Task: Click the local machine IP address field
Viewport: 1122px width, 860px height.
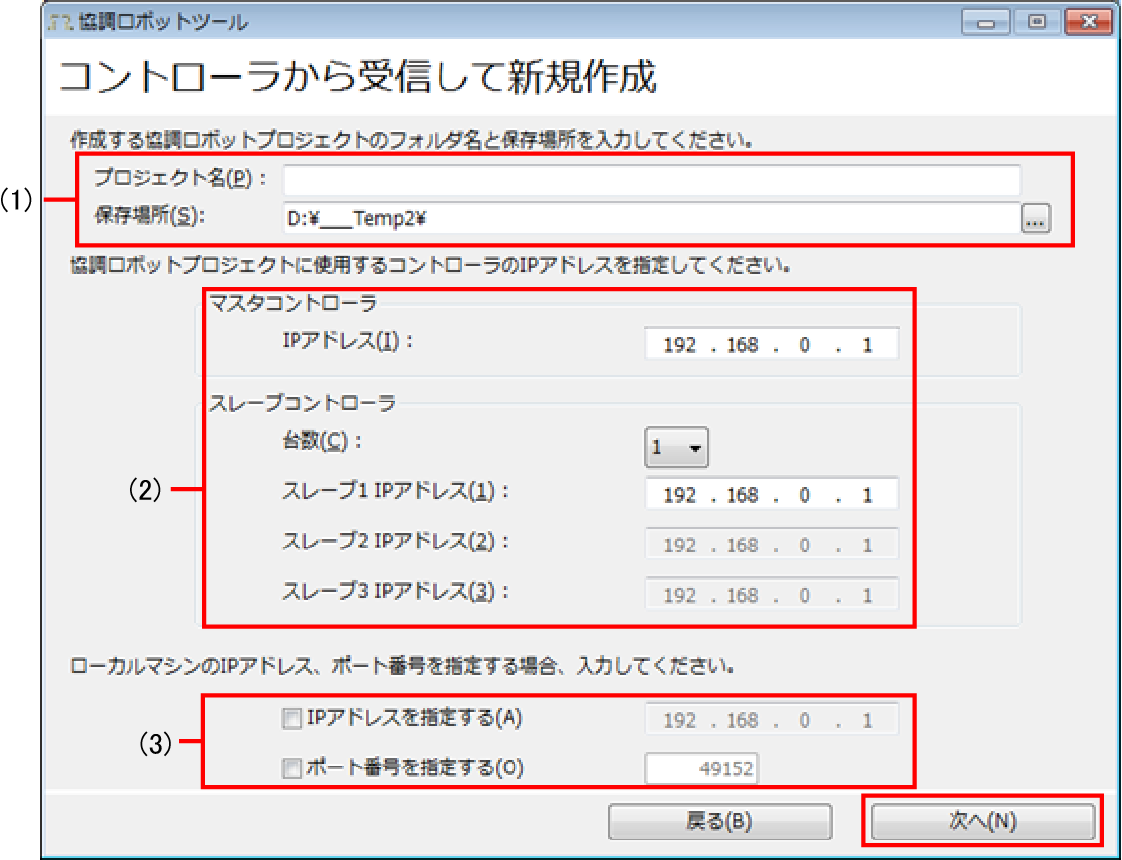Action: (x=771, y=720)
